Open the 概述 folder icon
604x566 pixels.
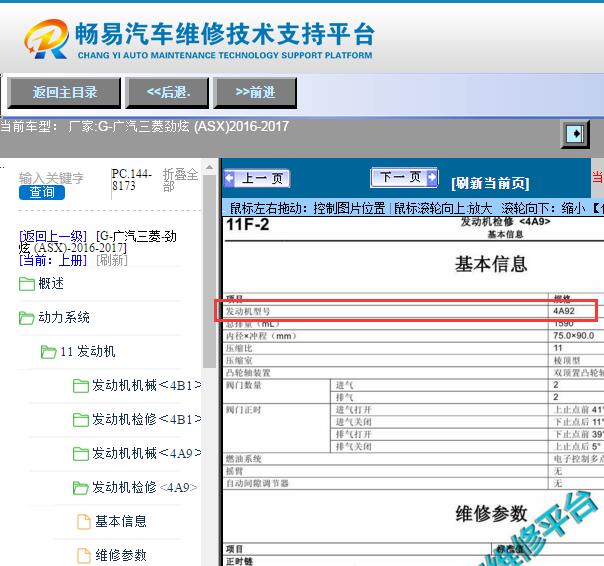(x=27, y=284)
